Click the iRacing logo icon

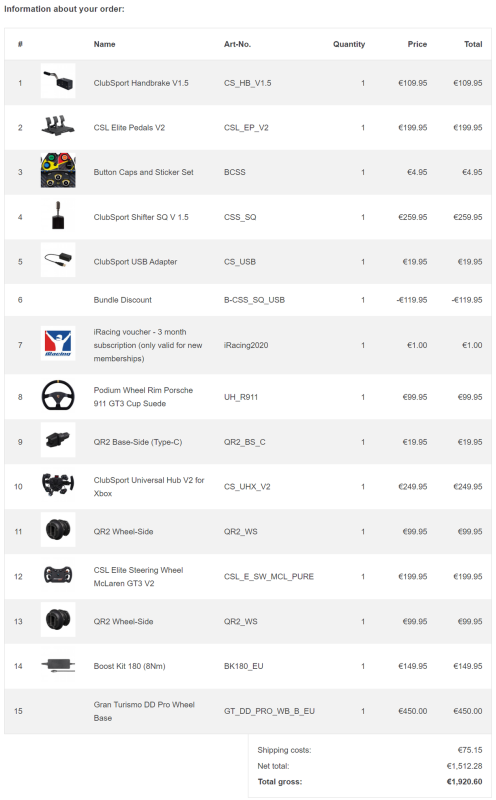(58, 343)
